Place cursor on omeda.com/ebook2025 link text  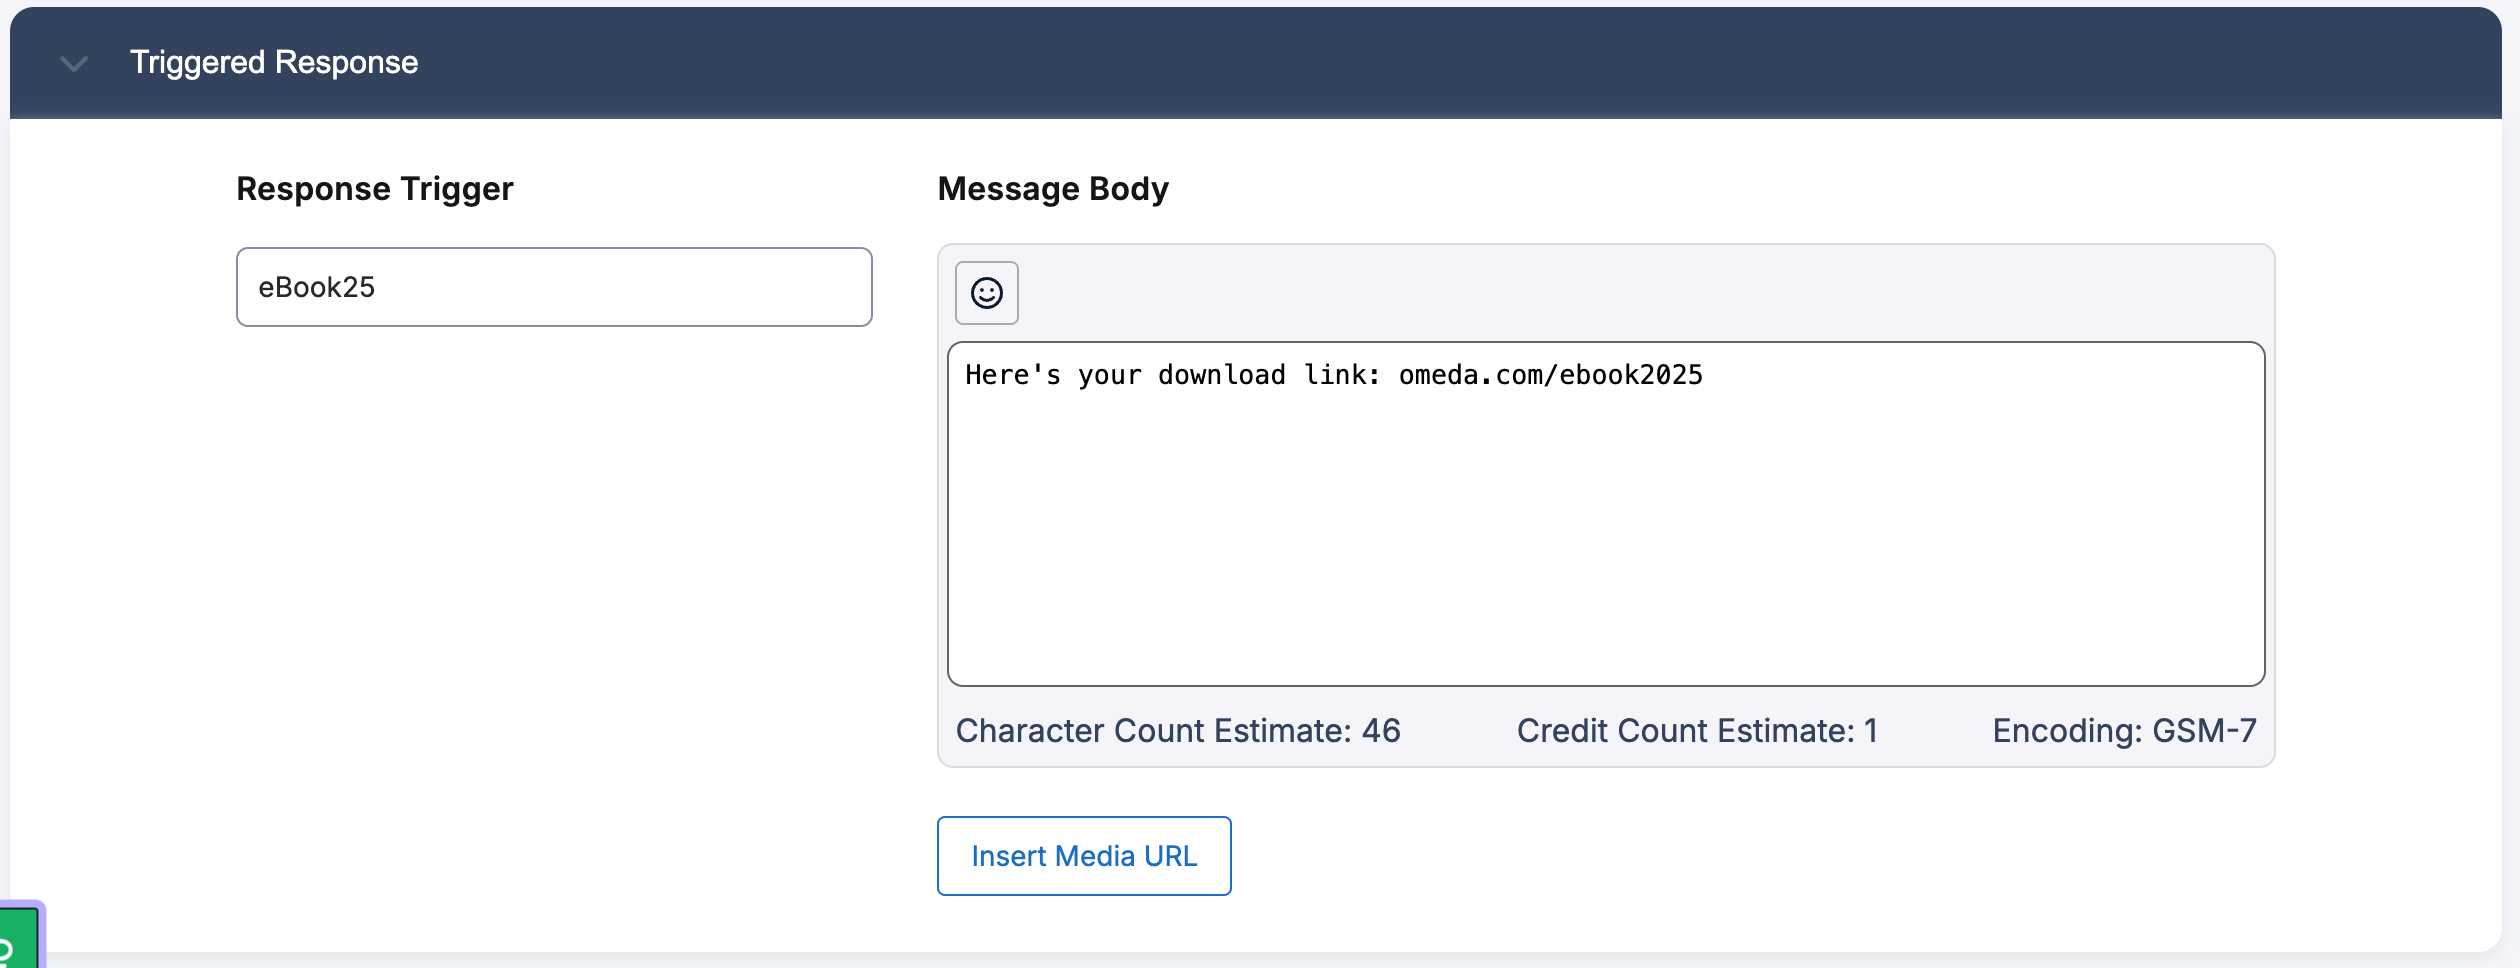1549,375
